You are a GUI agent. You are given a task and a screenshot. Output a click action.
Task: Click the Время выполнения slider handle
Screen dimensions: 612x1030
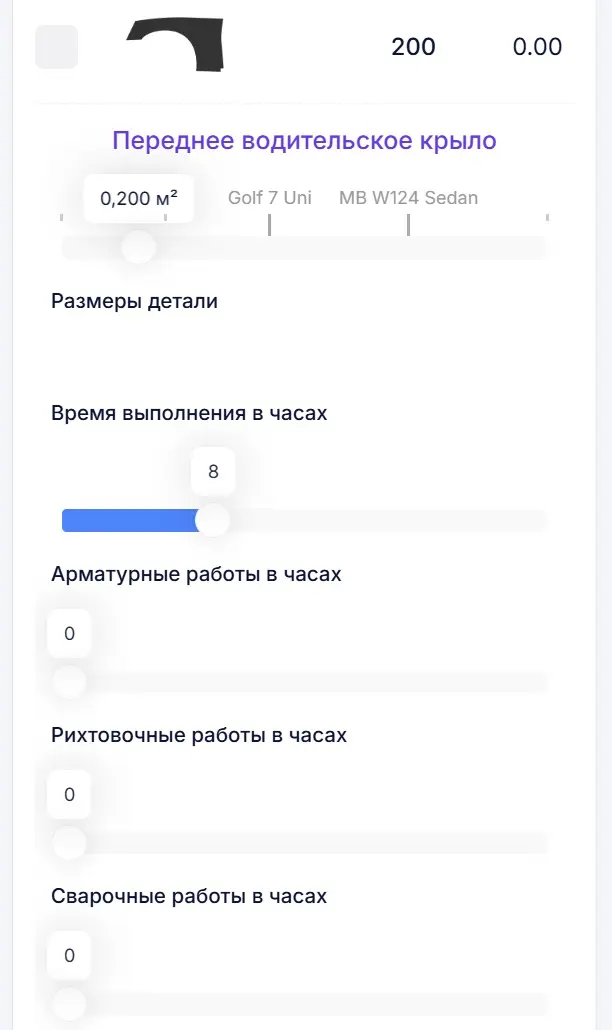click(212, 520)
